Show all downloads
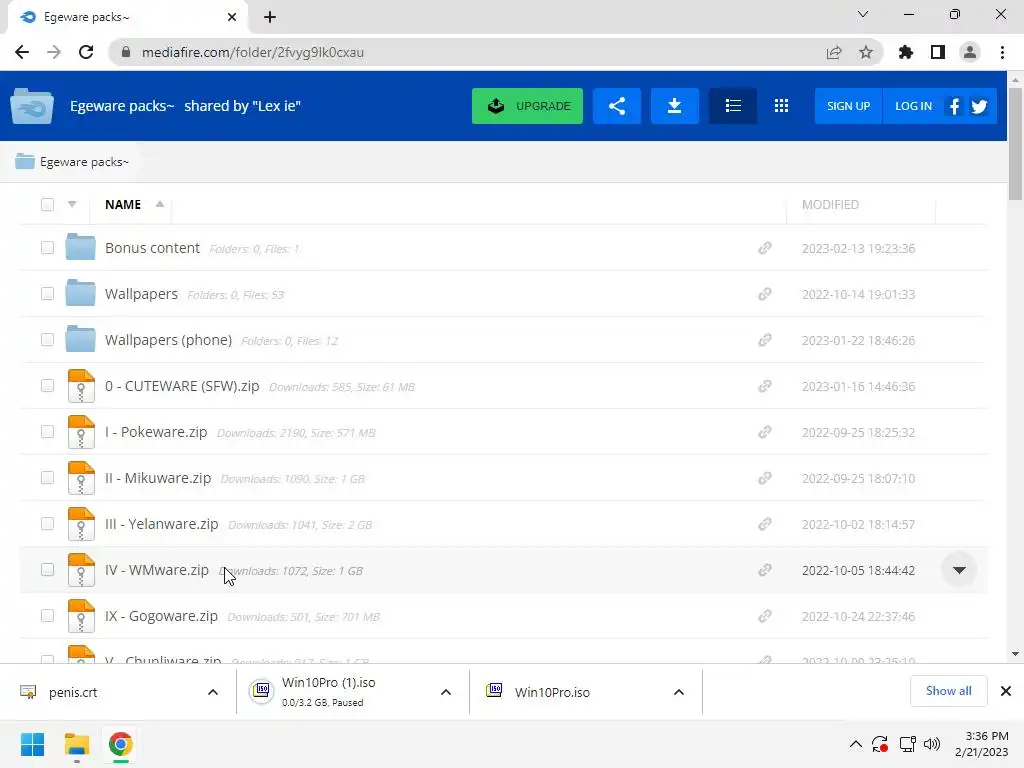1024x768 pixels. point(948,691)
